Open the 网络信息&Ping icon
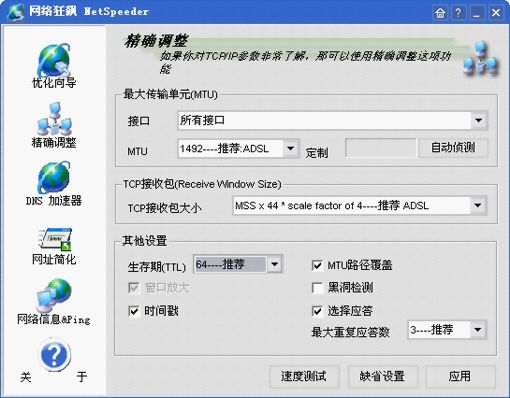The width and height of the screenshot is (510, 398). [54, 295]
